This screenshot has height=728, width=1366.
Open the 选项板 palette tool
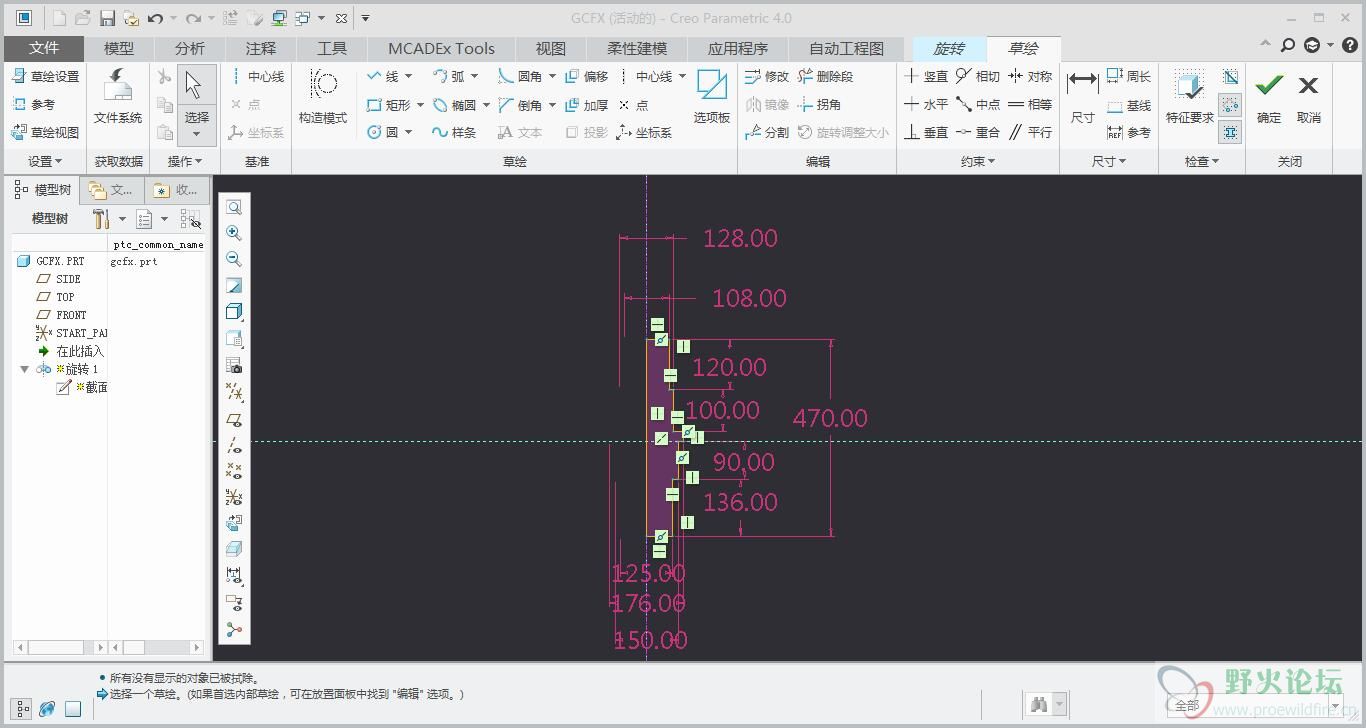point(712,87)
